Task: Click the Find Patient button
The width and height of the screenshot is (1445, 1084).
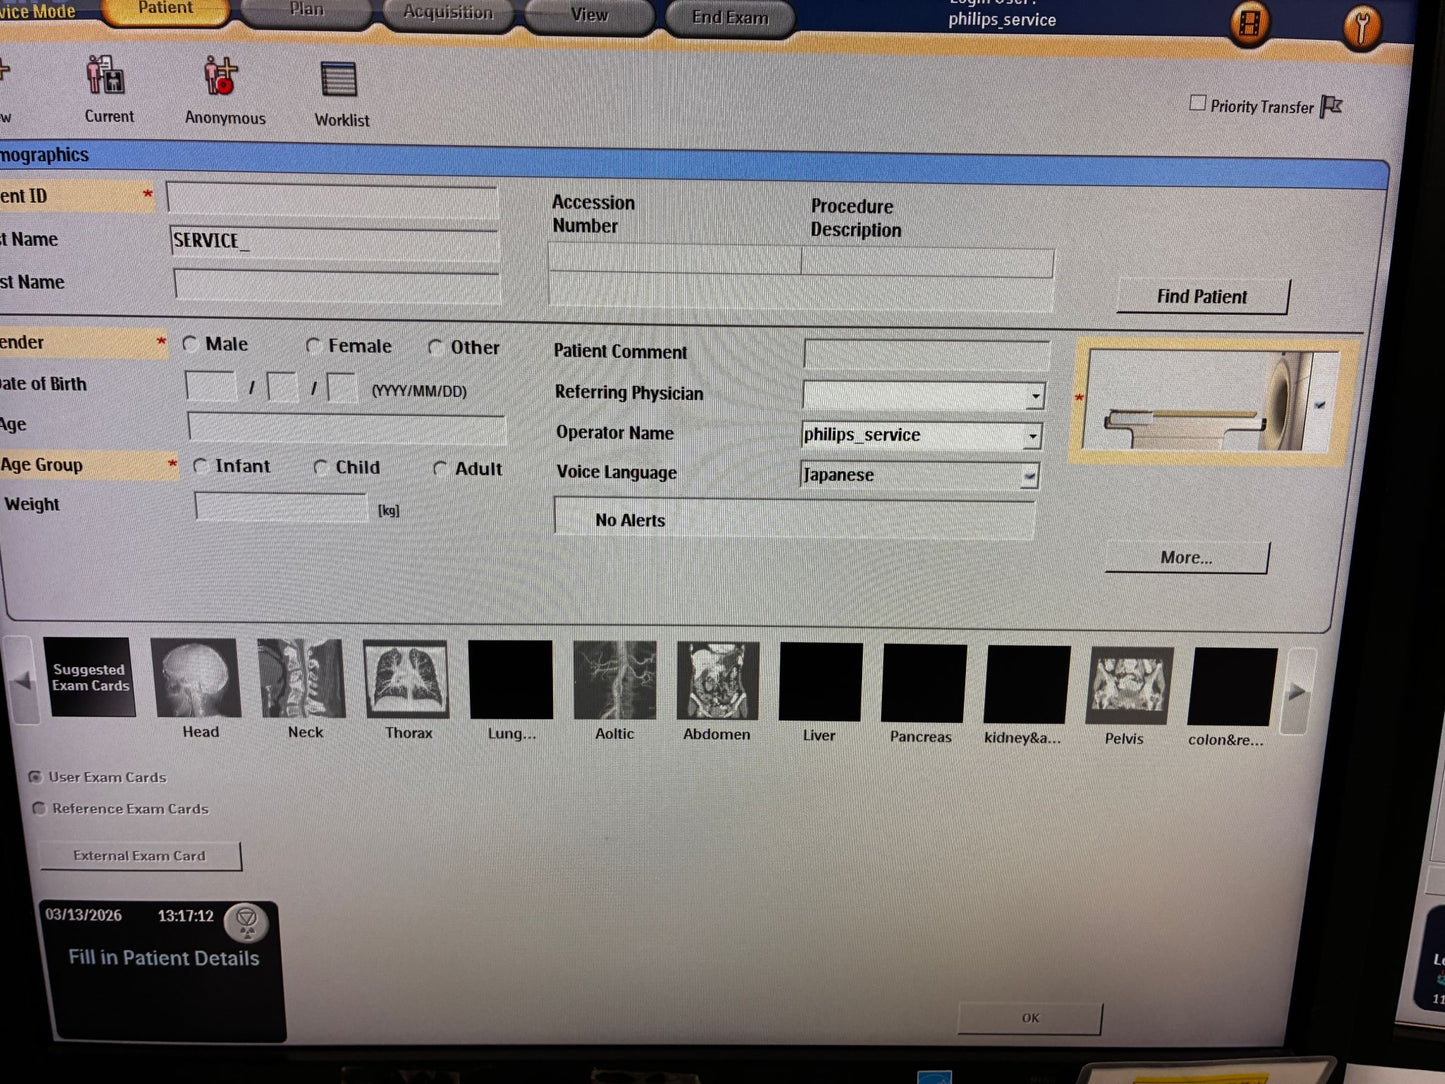Action: pyautogui.click(x=1202, y=296)
